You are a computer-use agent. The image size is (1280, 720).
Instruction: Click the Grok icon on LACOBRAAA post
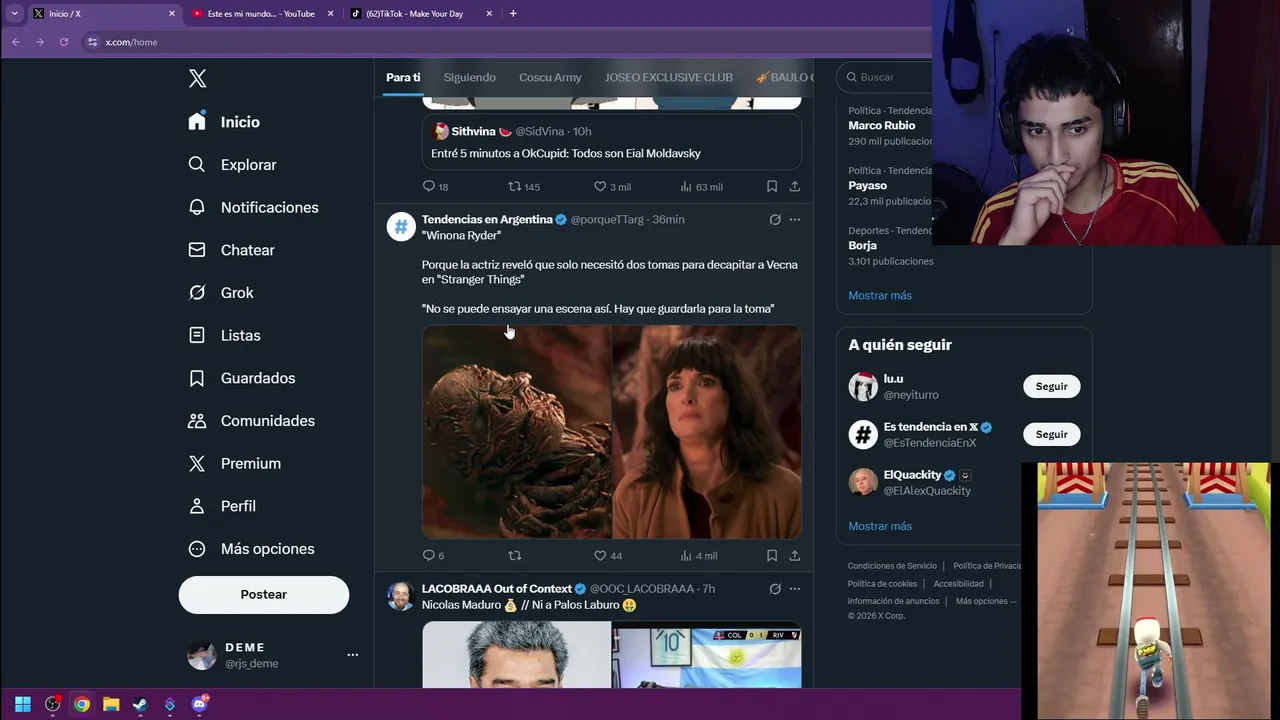[775, 589]
